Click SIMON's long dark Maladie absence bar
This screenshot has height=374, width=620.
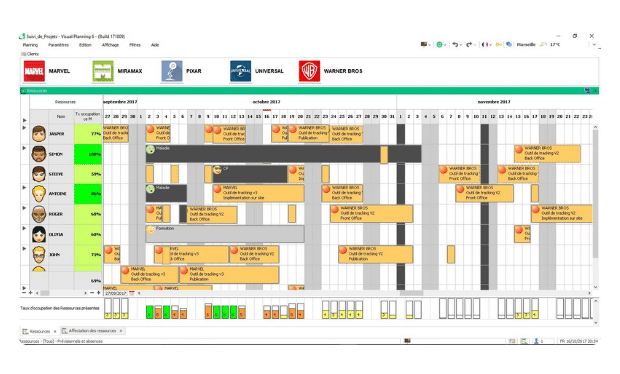coord(283,154)
